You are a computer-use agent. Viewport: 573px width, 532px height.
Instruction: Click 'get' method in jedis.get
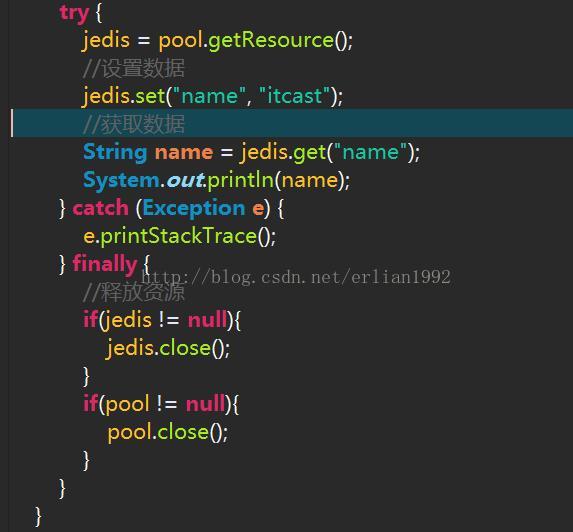[309, 152]
